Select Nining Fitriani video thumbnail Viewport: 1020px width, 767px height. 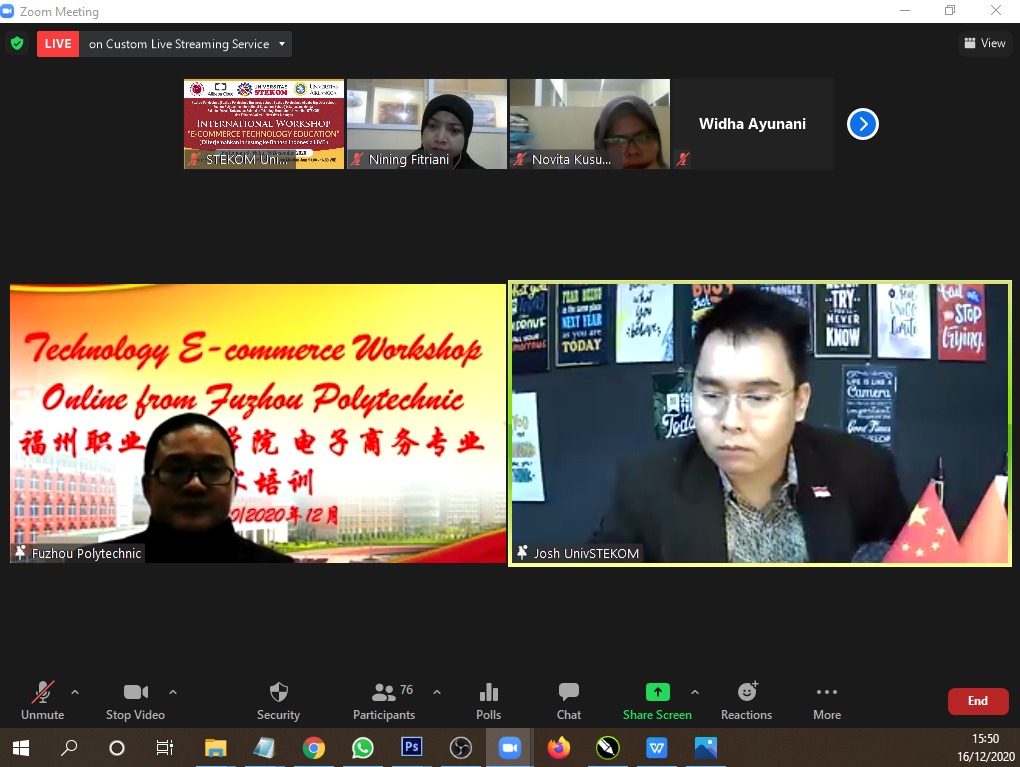click(427, 124)
